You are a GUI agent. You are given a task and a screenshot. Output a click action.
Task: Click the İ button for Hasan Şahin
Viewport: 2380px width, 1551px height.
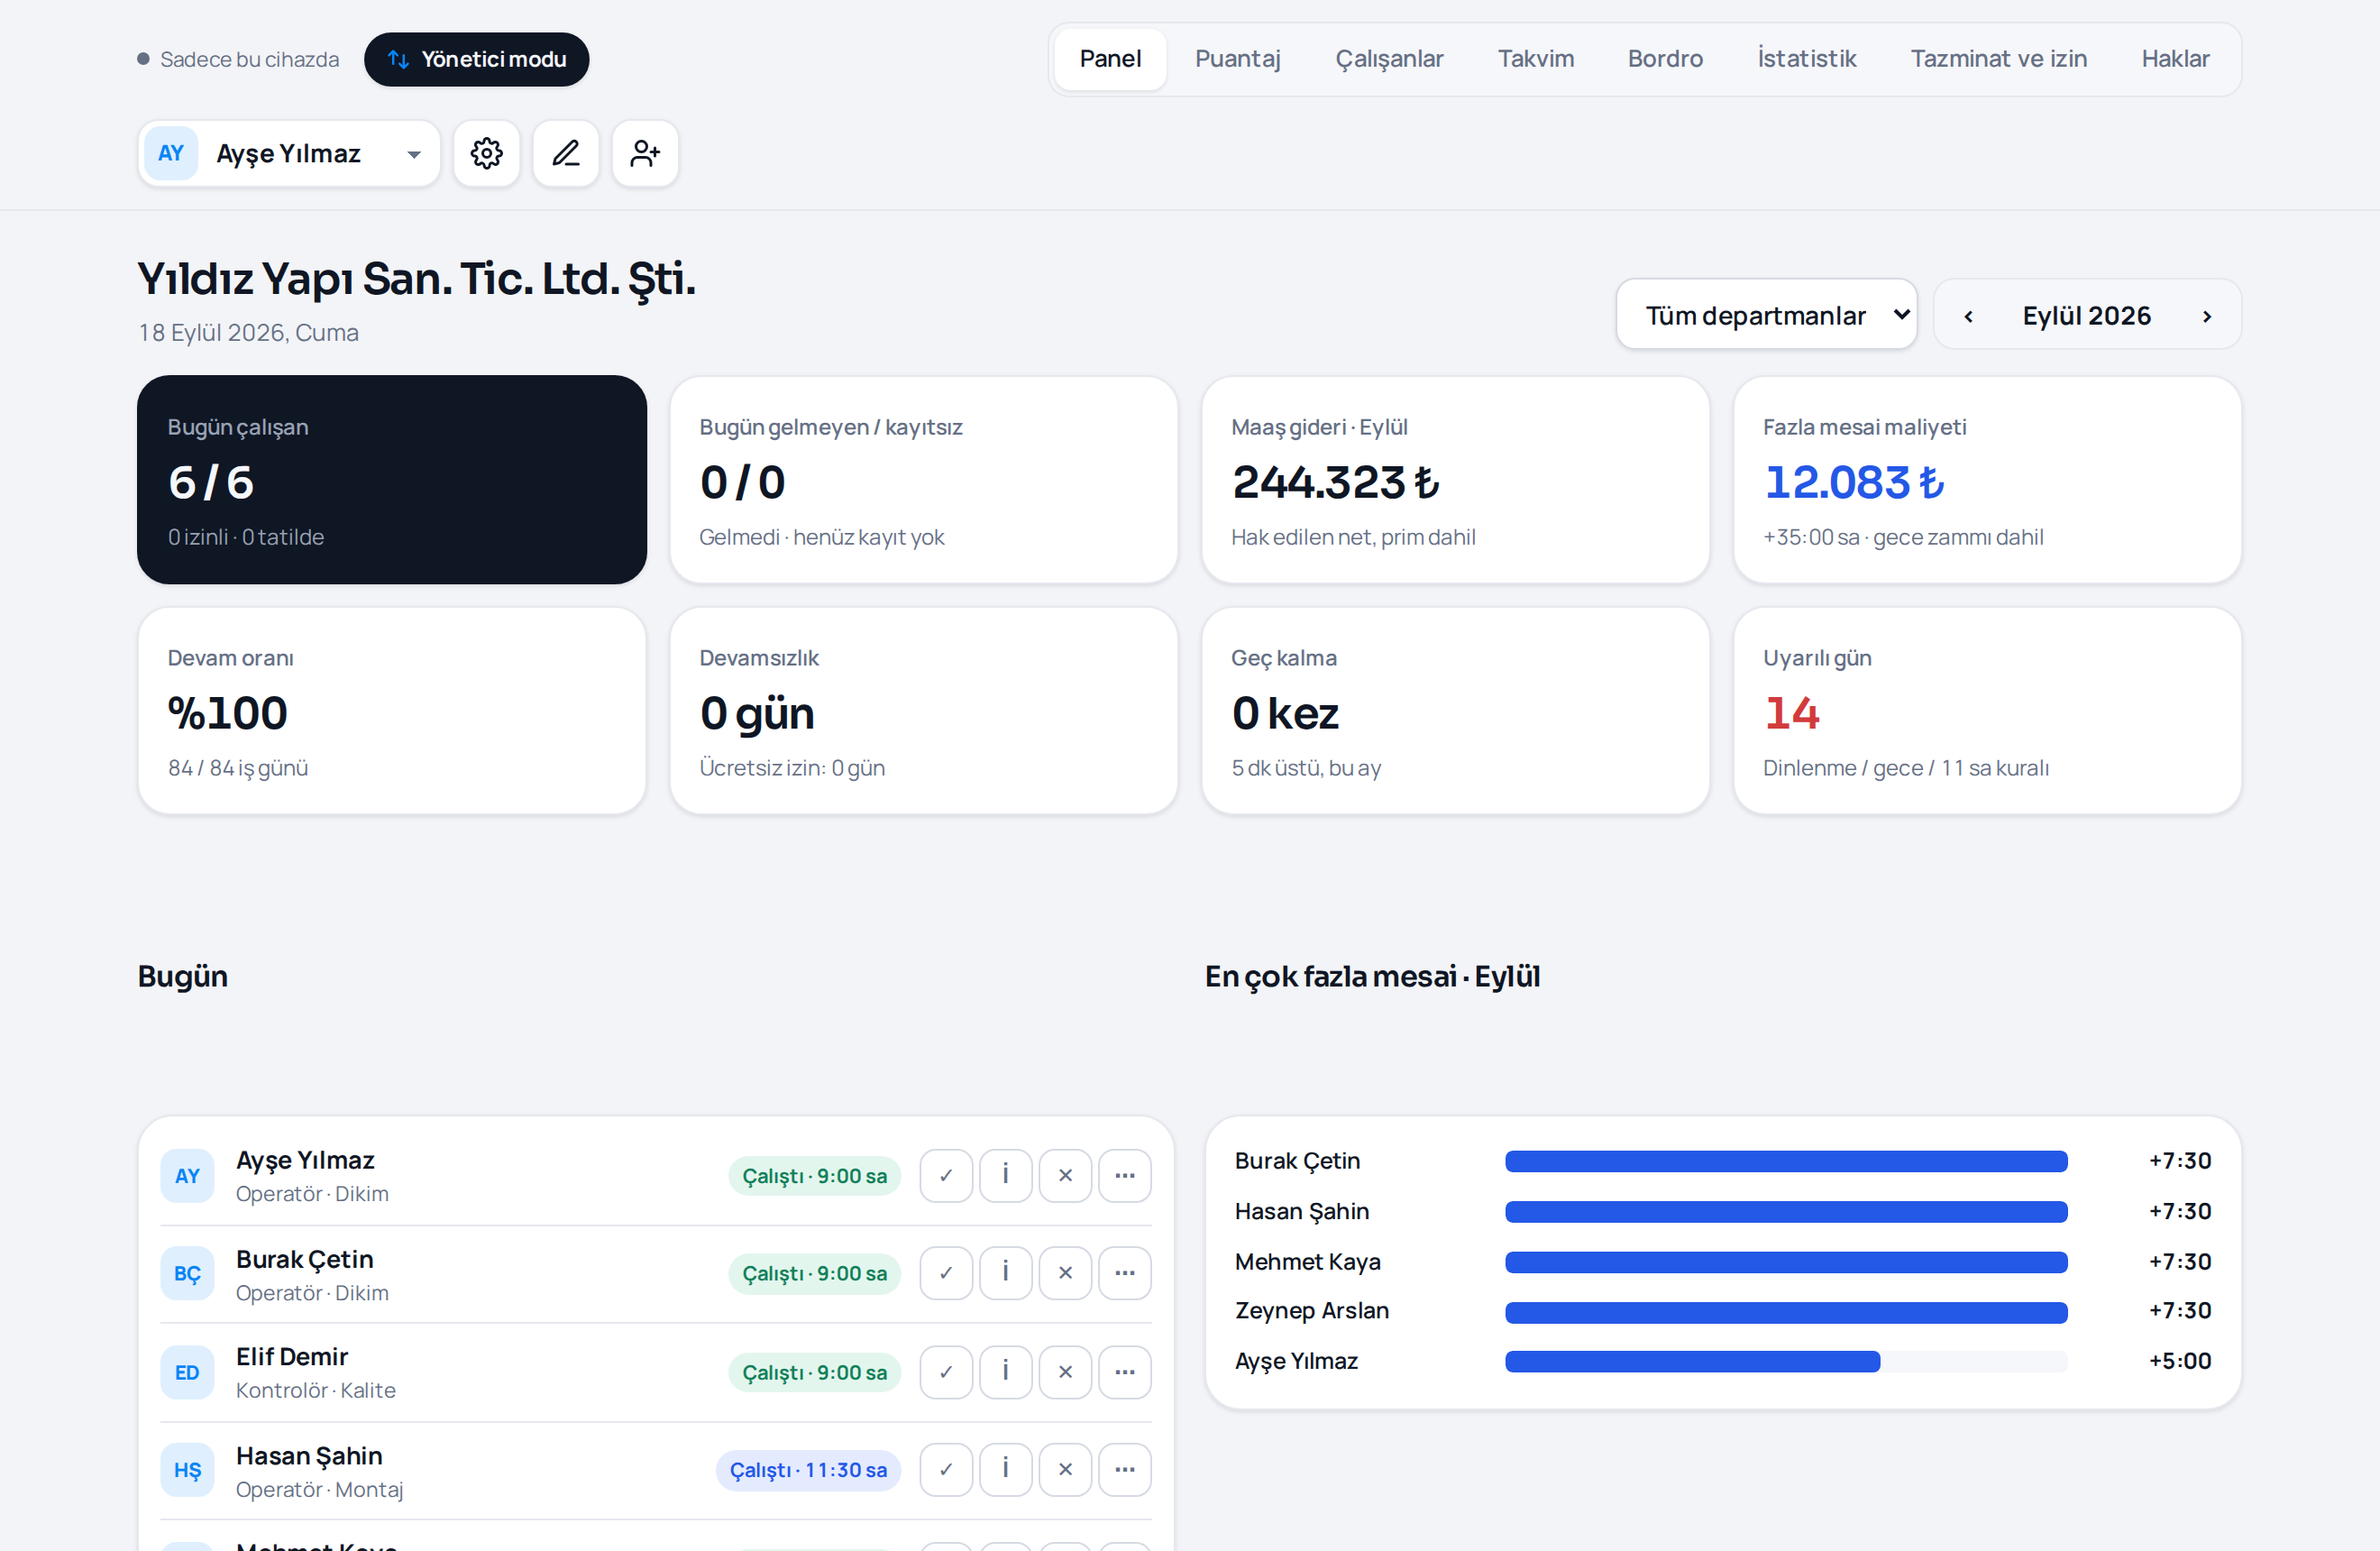click(x=1005, y=1470)
